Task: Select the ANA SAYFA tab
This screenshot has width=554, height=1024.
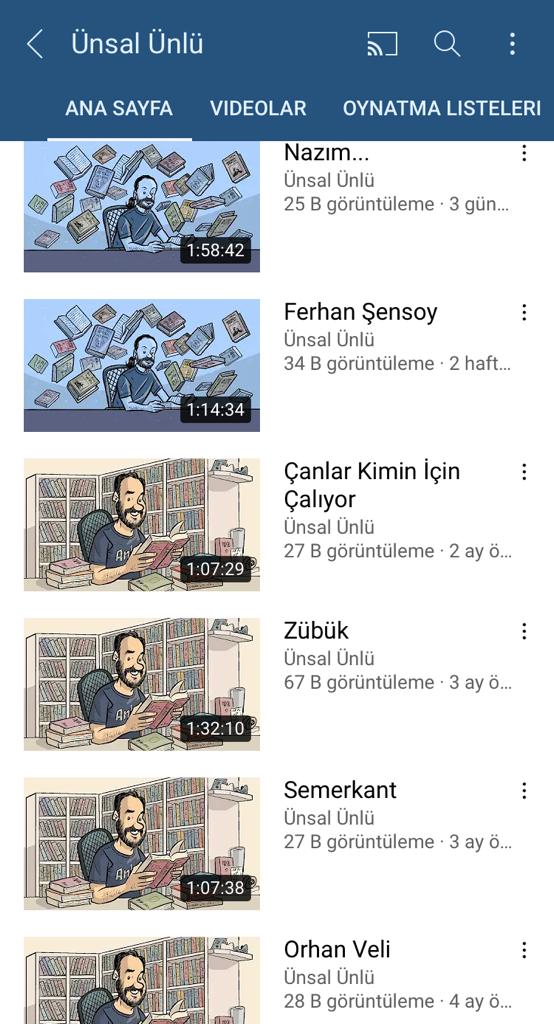Action: click(119, 108)
